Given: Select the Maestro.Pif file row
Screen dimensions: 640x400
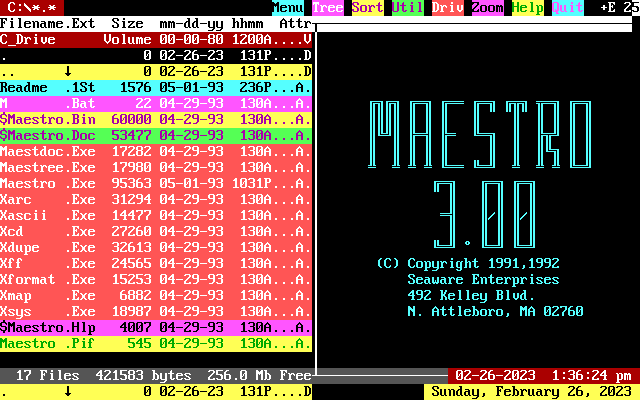Looking at the screenshot, I should pyautogui.click(x=156, y=344).
